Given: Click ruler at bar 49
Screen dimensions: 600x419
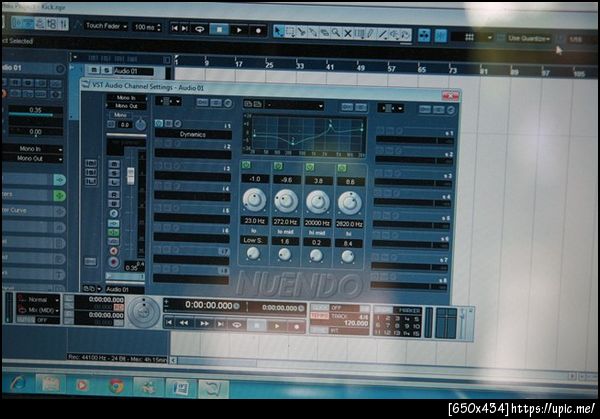Looking at the screenshot, I should pos(360,67).
